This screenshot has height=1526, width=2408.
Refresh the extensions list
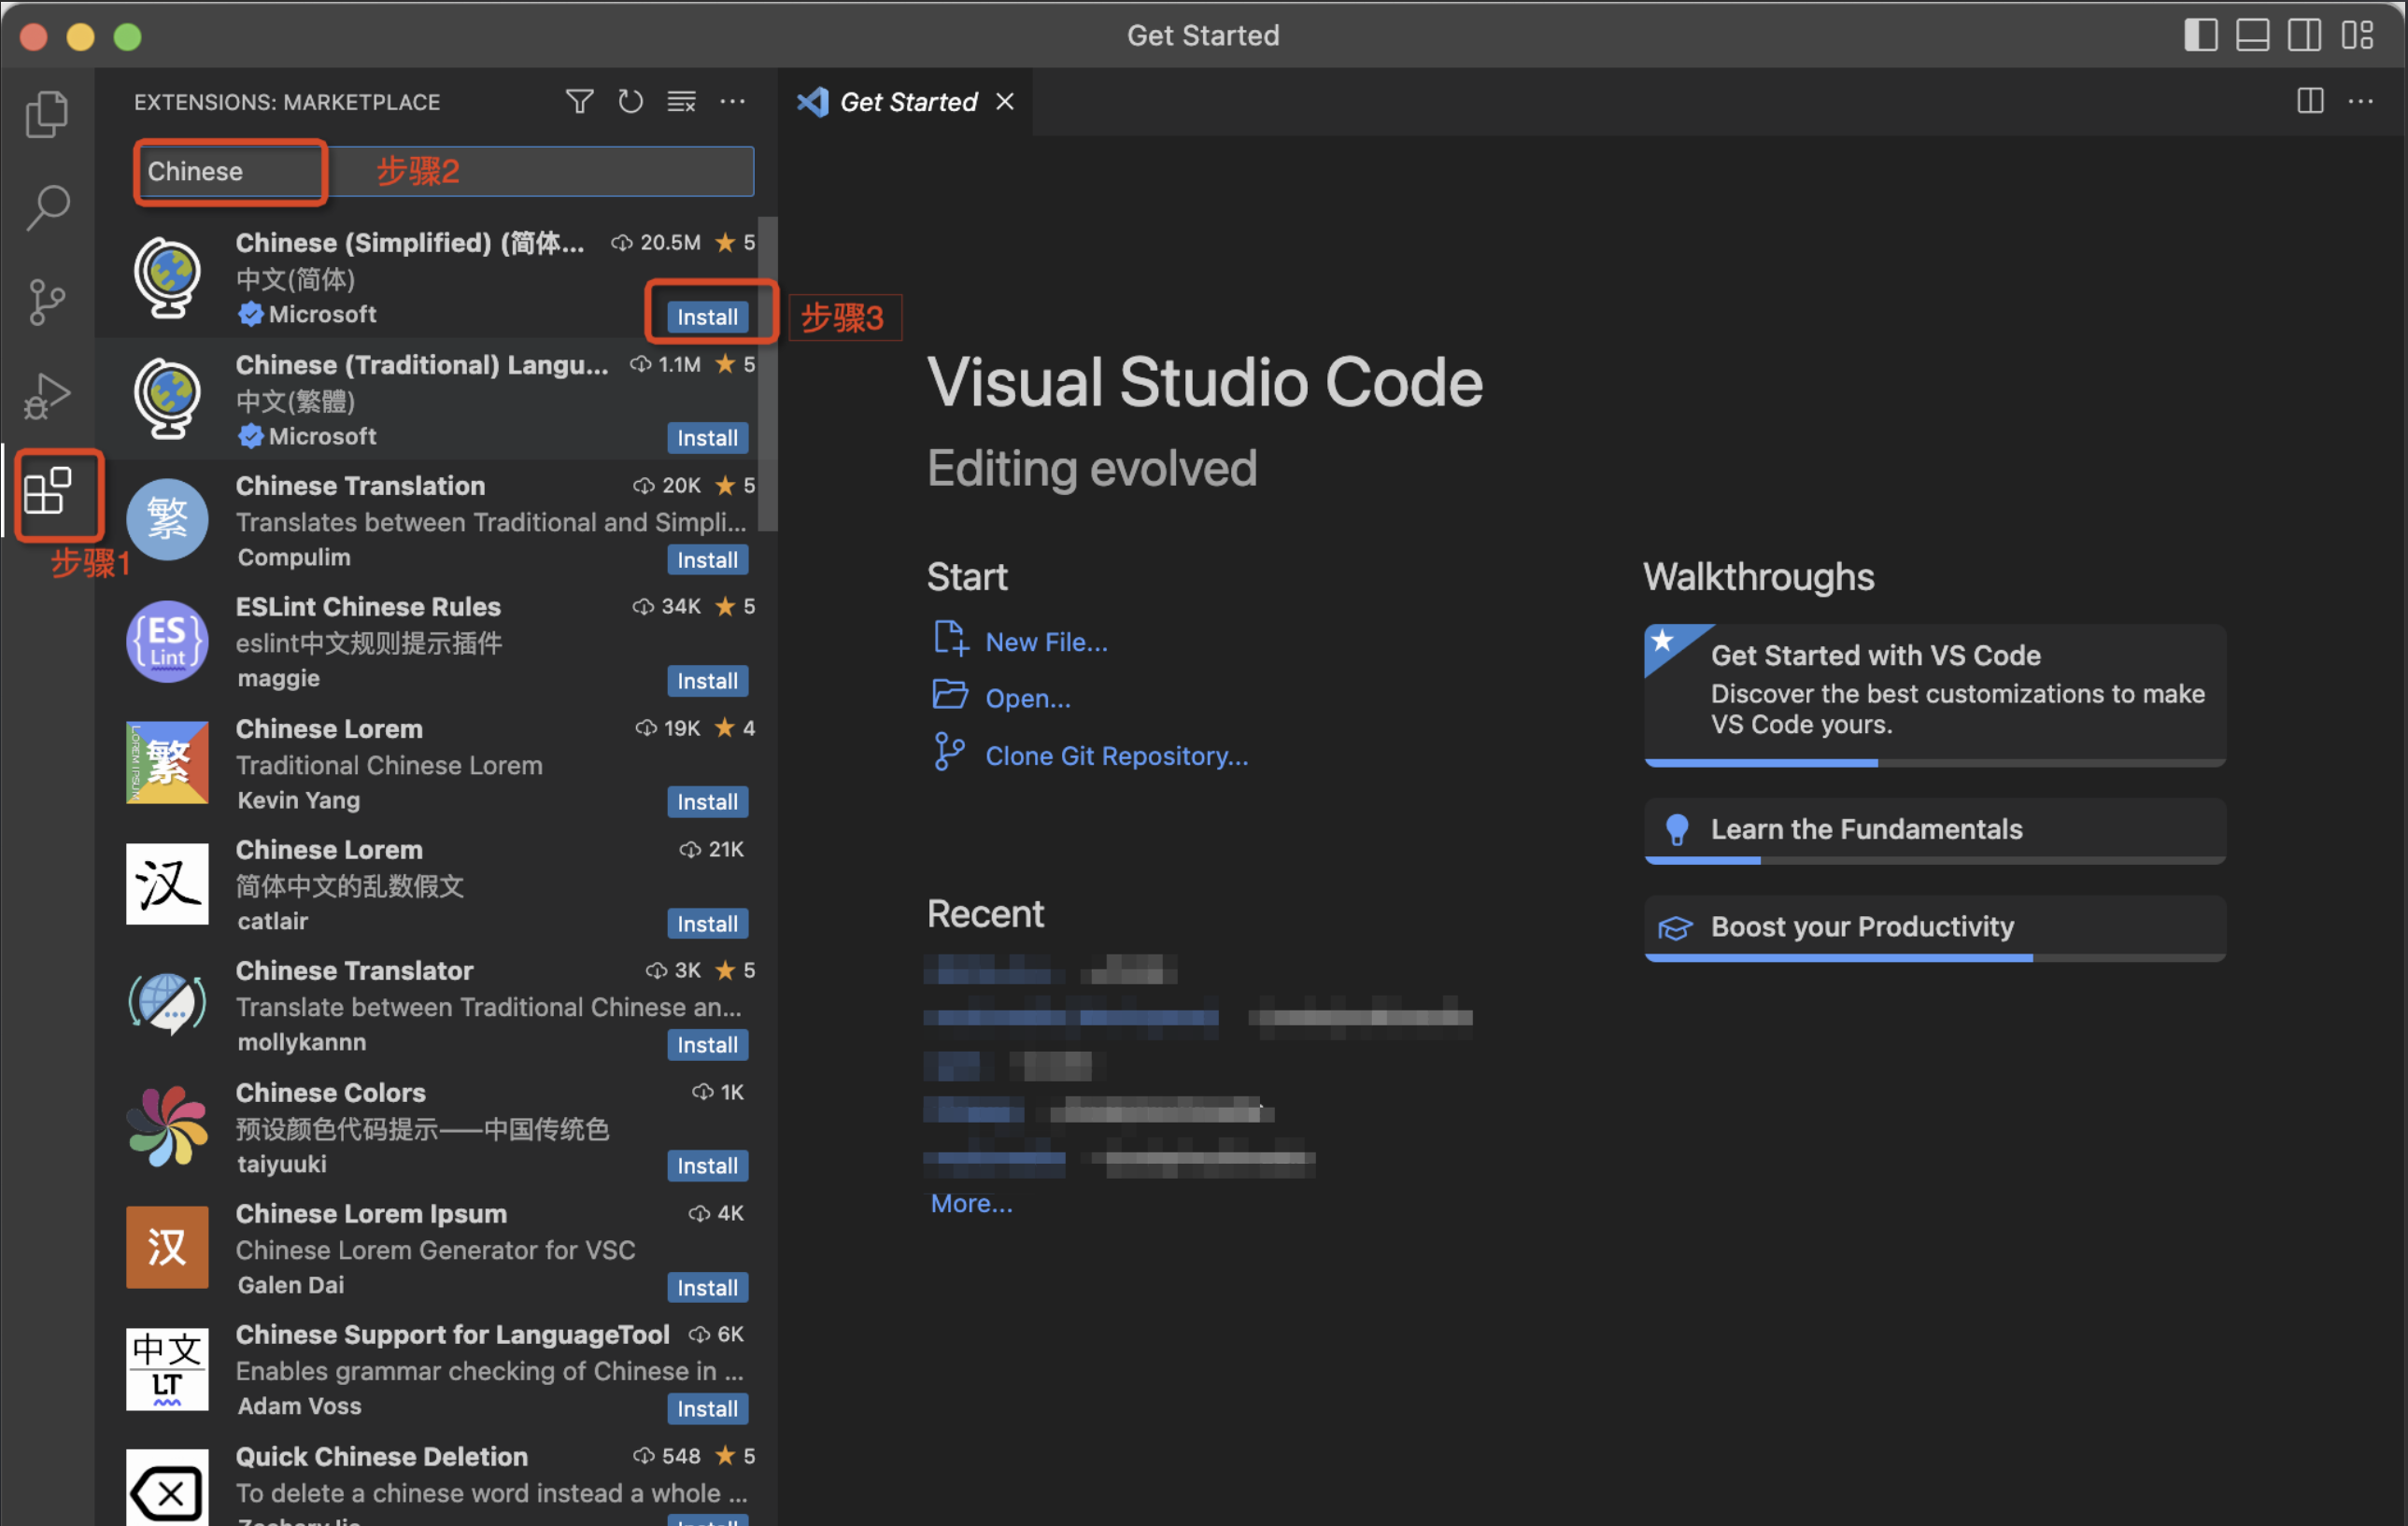(x=630, y=101)
